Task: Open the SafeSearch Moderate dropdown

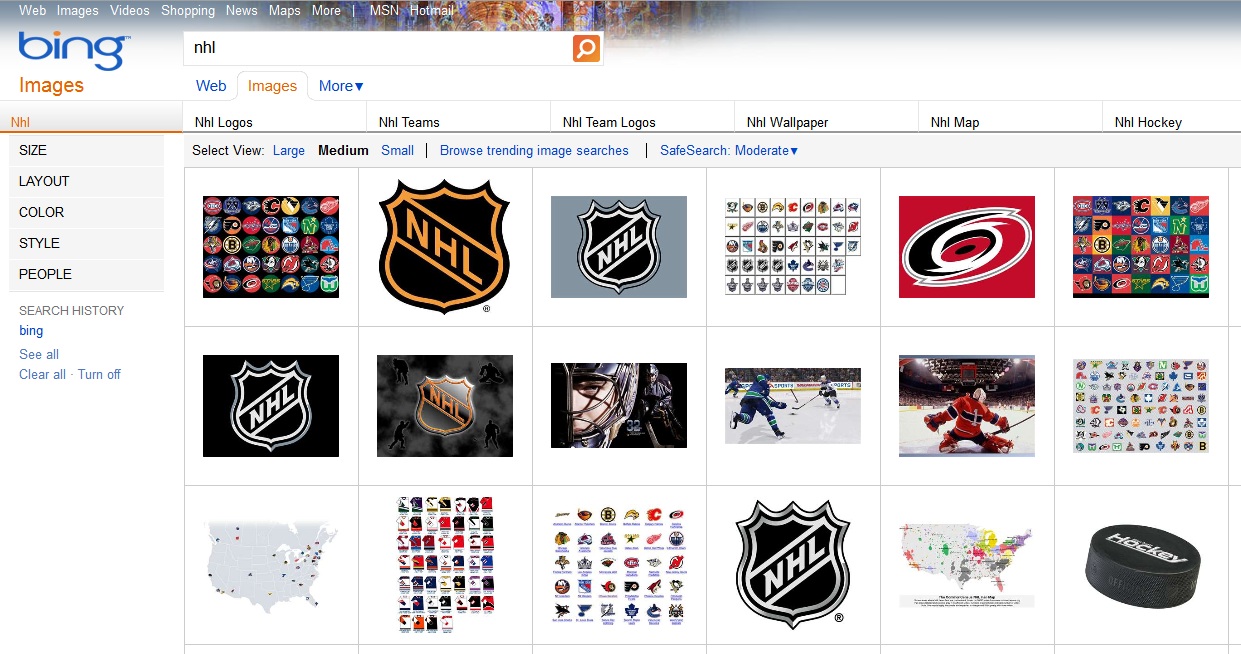Action: click(729, 151)
